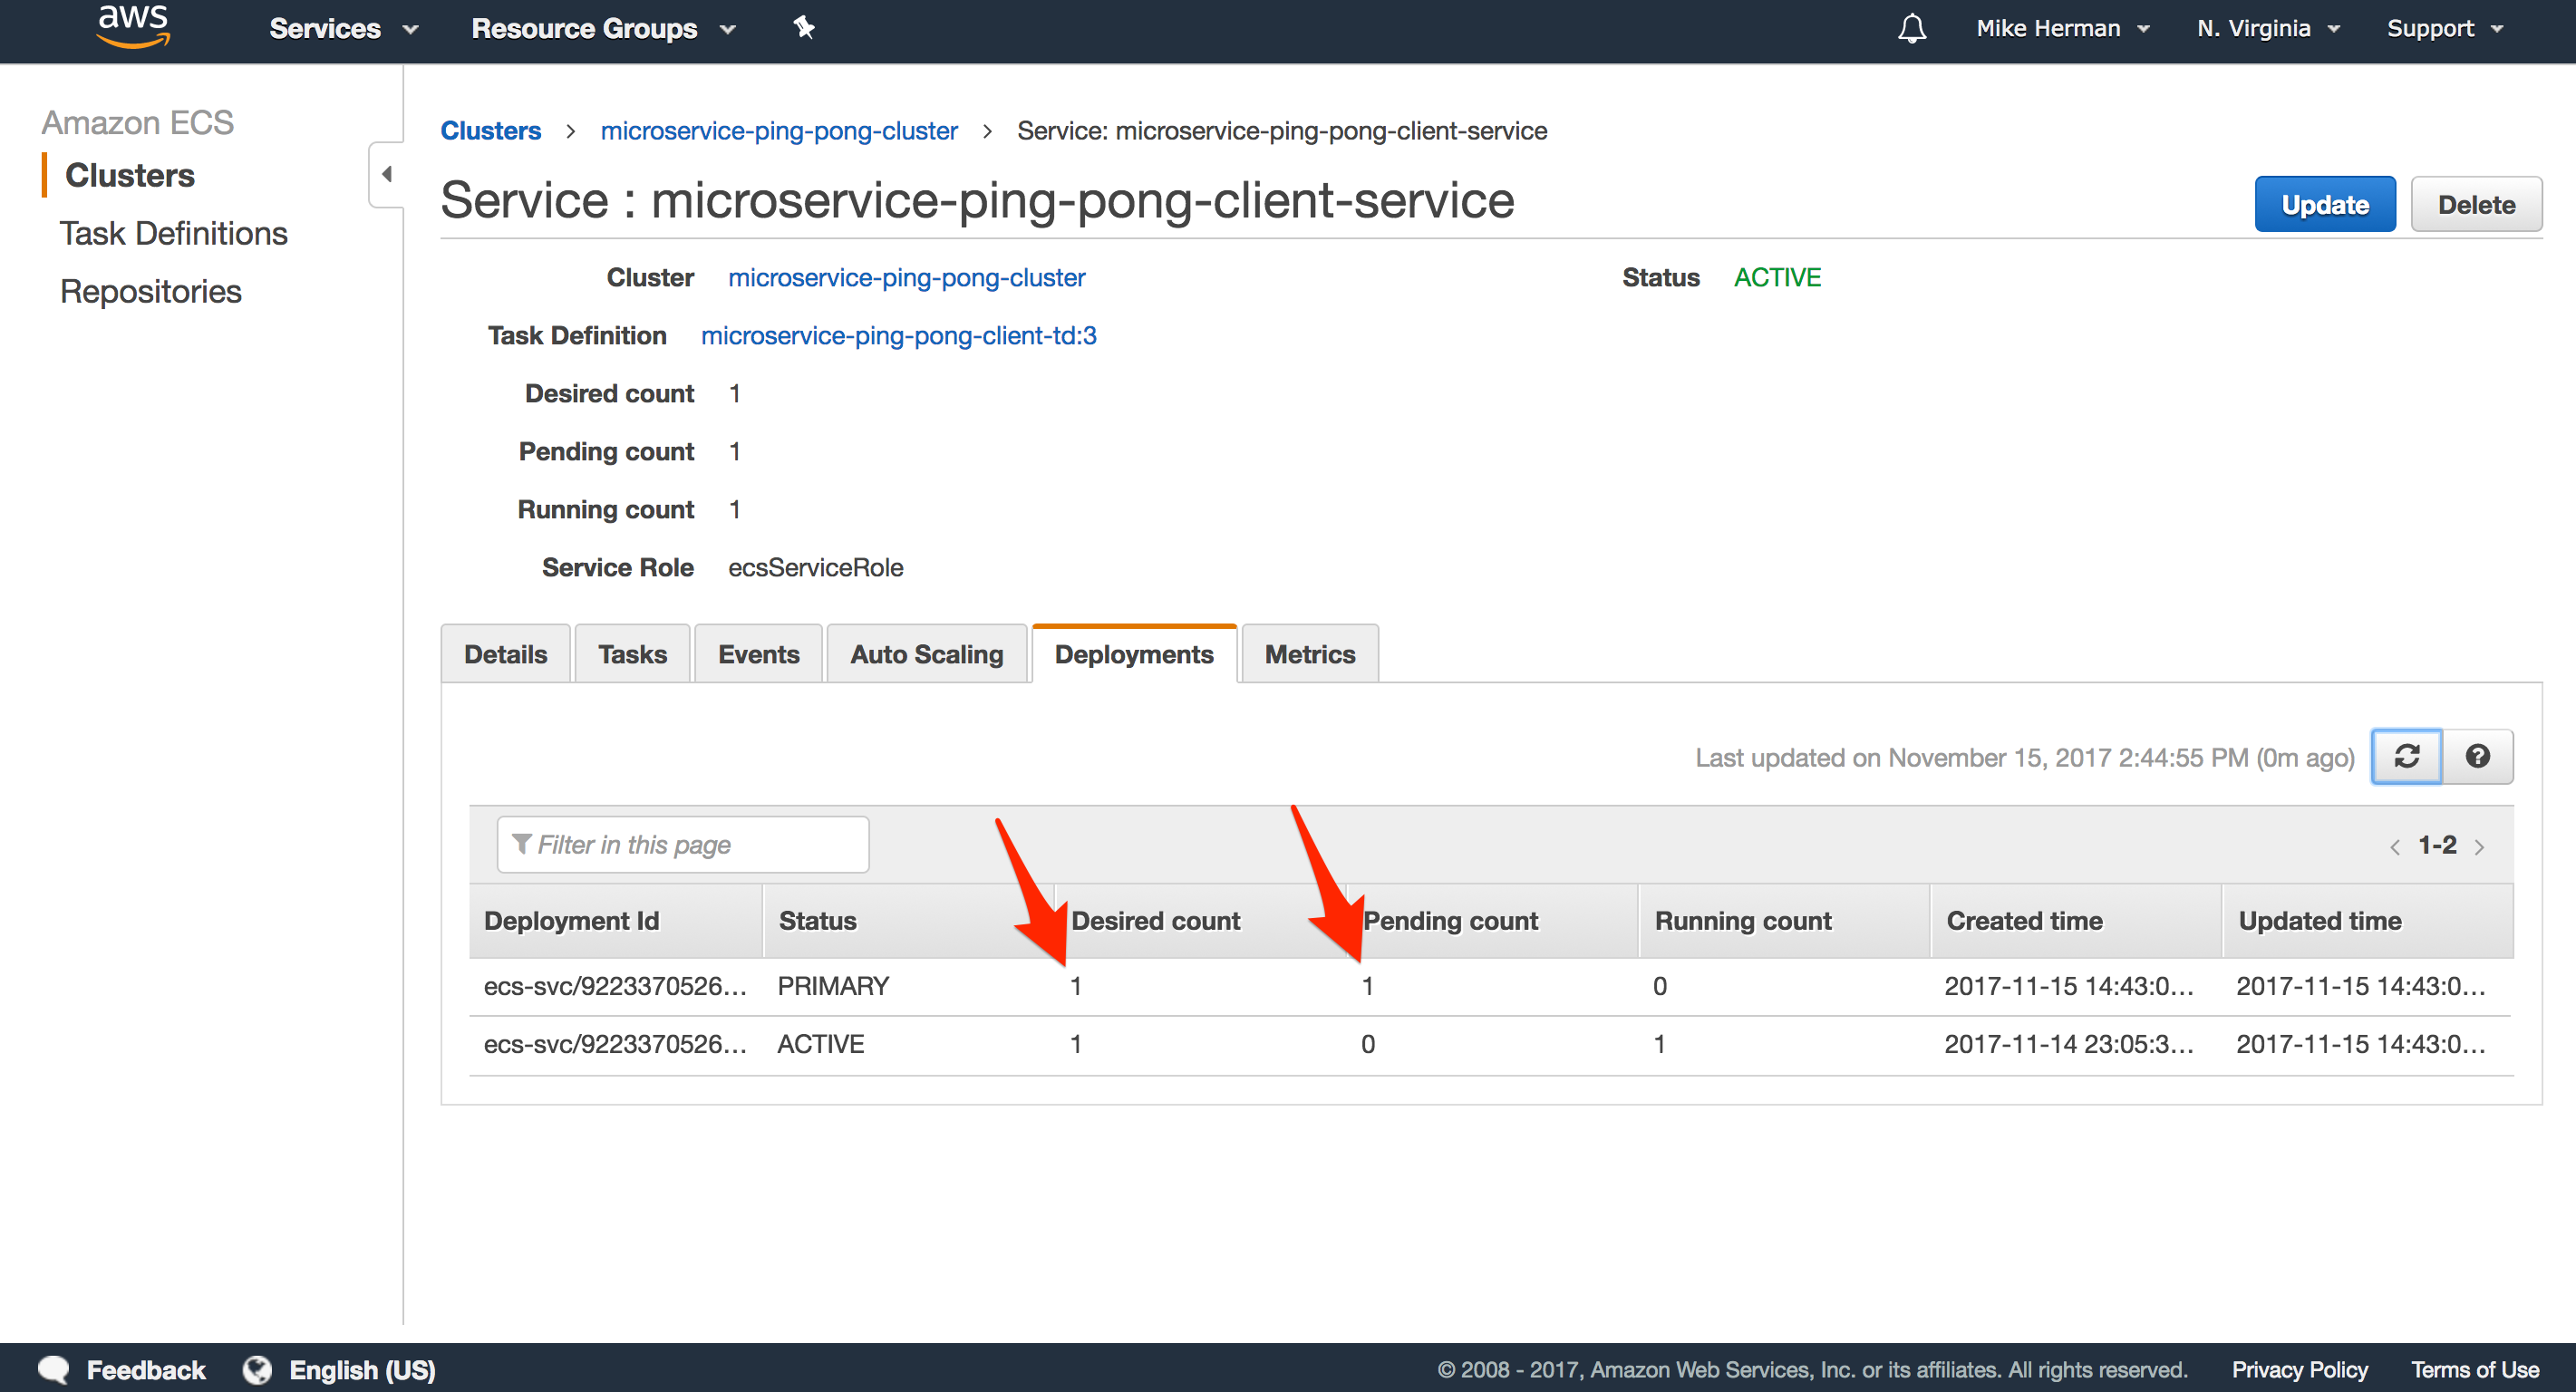Open Task Definitions in the sidebar
The width and height of the screenshot is (2576, 1392).
[173, 233]
